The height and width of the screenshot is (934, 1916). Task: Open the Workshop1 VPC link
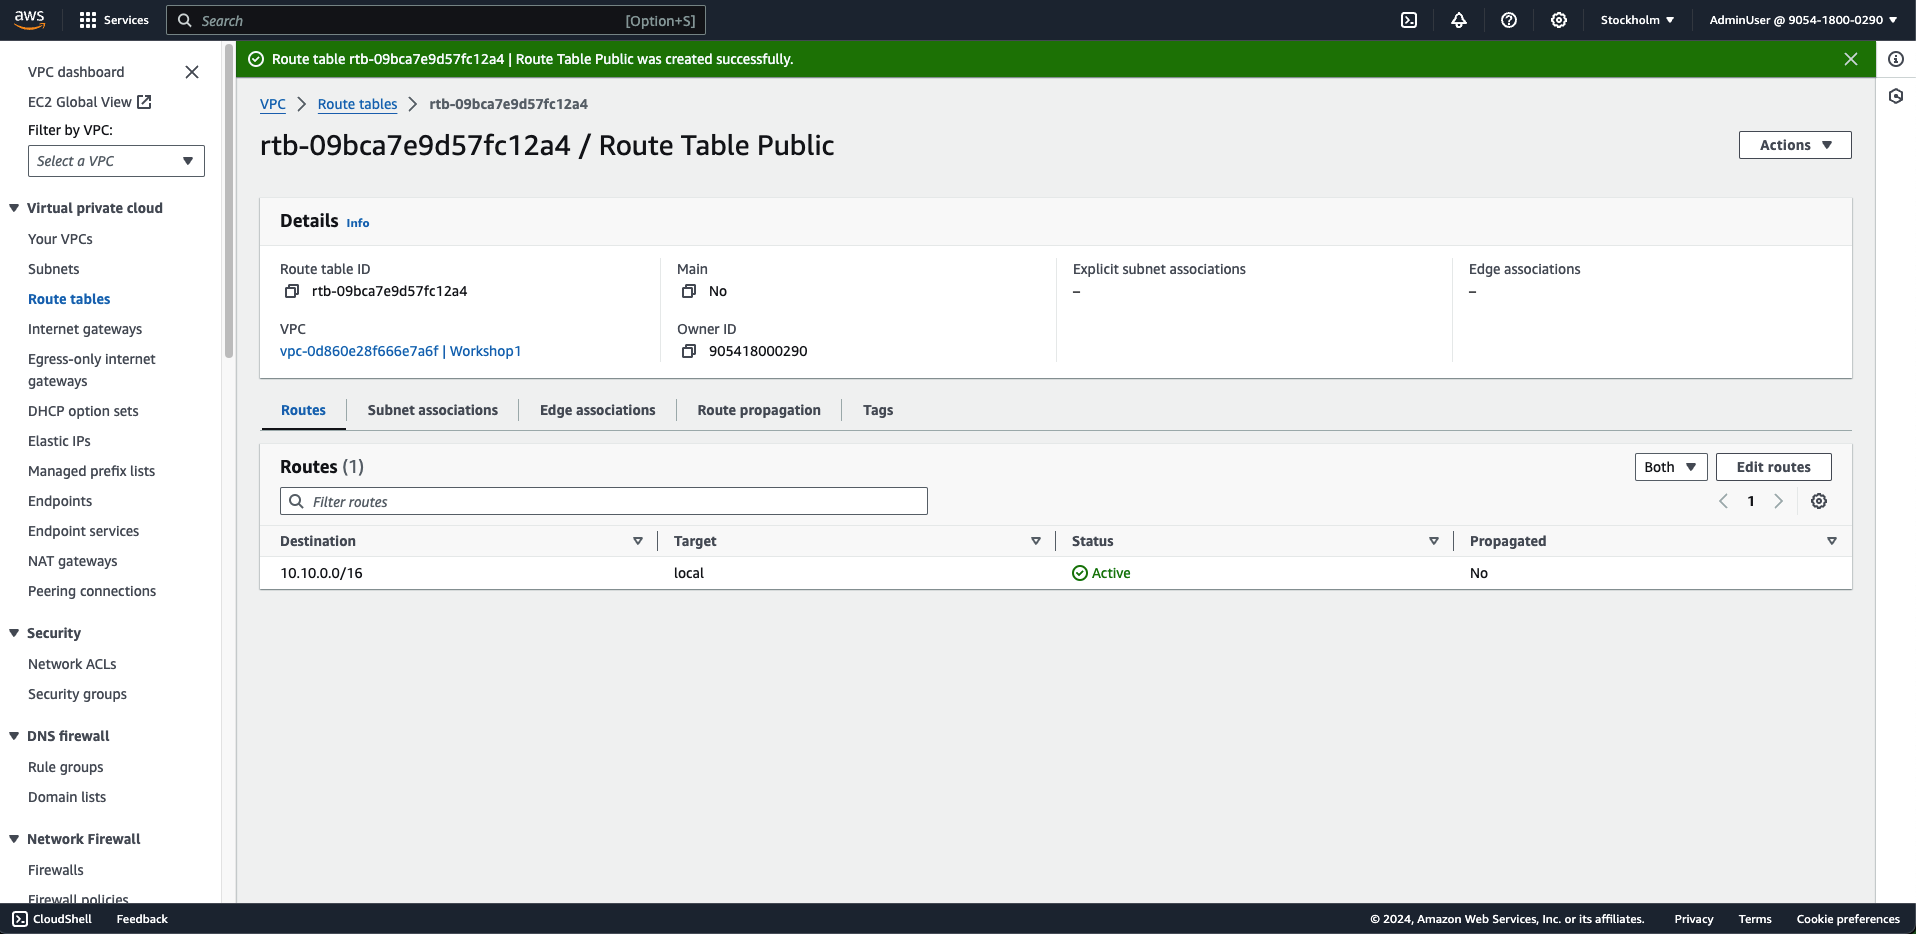click(400, 351)
